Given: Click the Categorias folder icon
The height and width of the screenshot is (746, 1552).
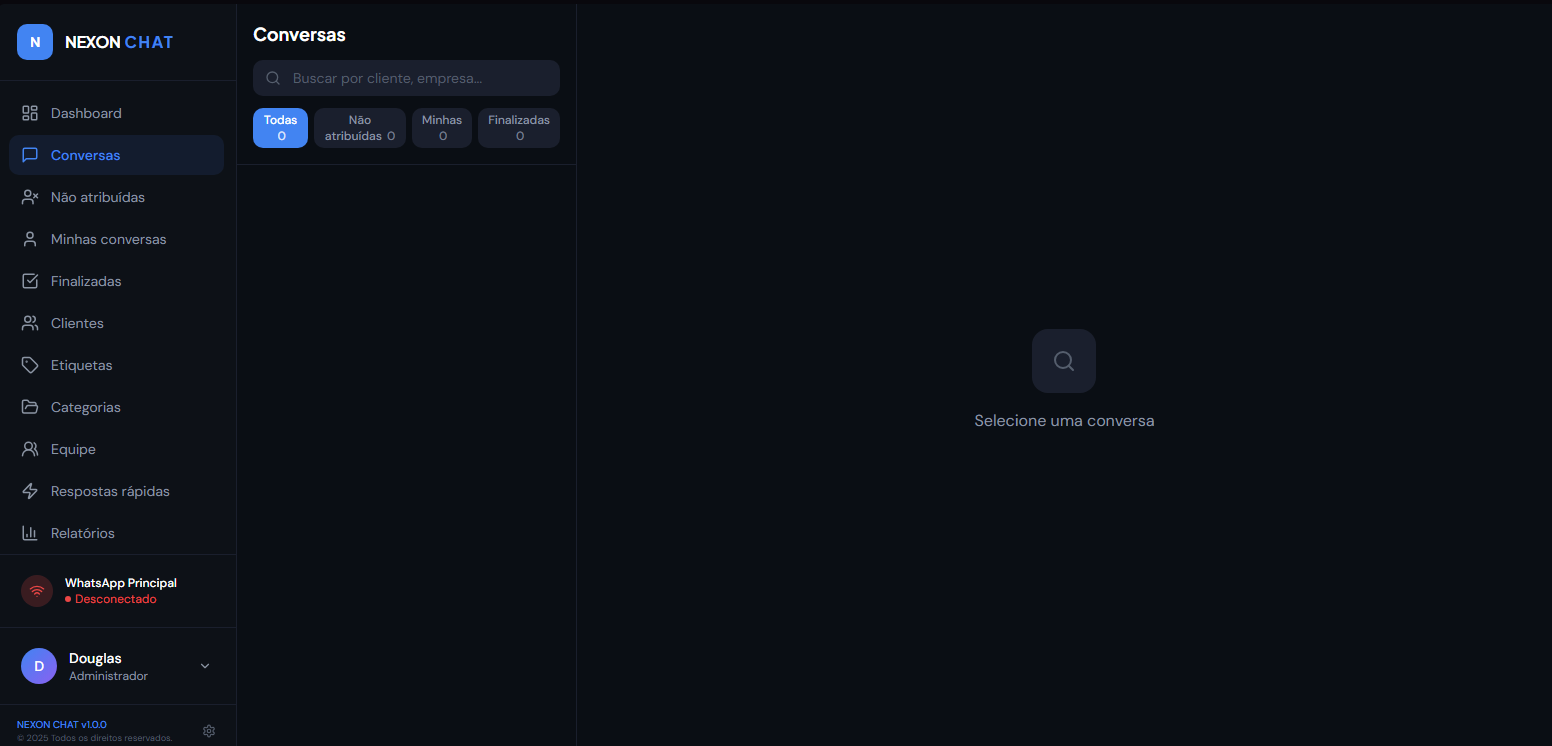Looking at the screenshot, I should pyautogui.click(x=30, y=407).
